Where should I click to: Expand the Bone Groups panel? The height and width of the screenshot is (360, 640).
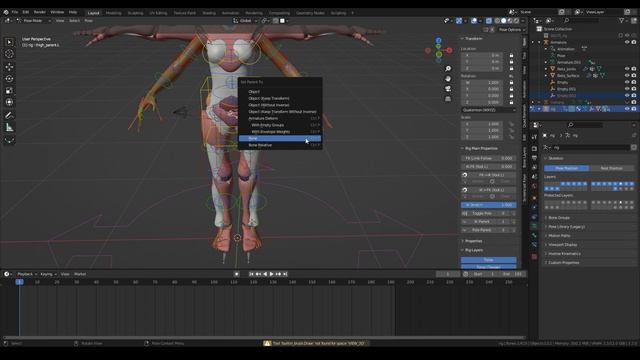coord(559,218)
